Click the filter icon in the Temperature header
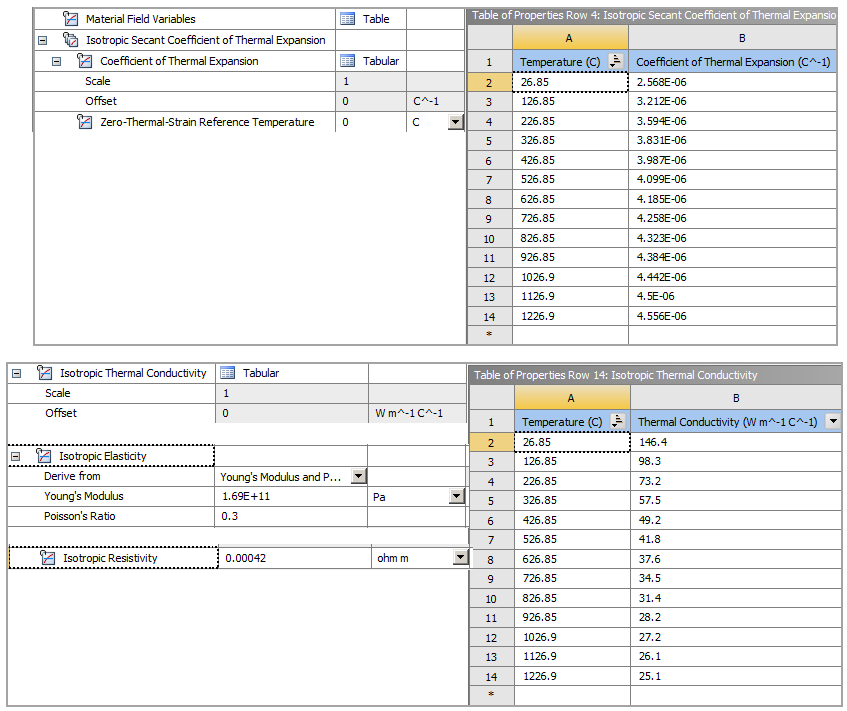The height and width of the screenshot is (711, 847). [618, 61]
